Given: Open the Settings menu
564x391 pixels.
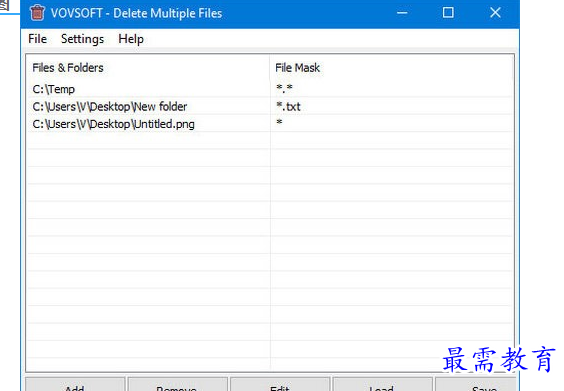Looking at the screenshot, I should tap(82, 39).
